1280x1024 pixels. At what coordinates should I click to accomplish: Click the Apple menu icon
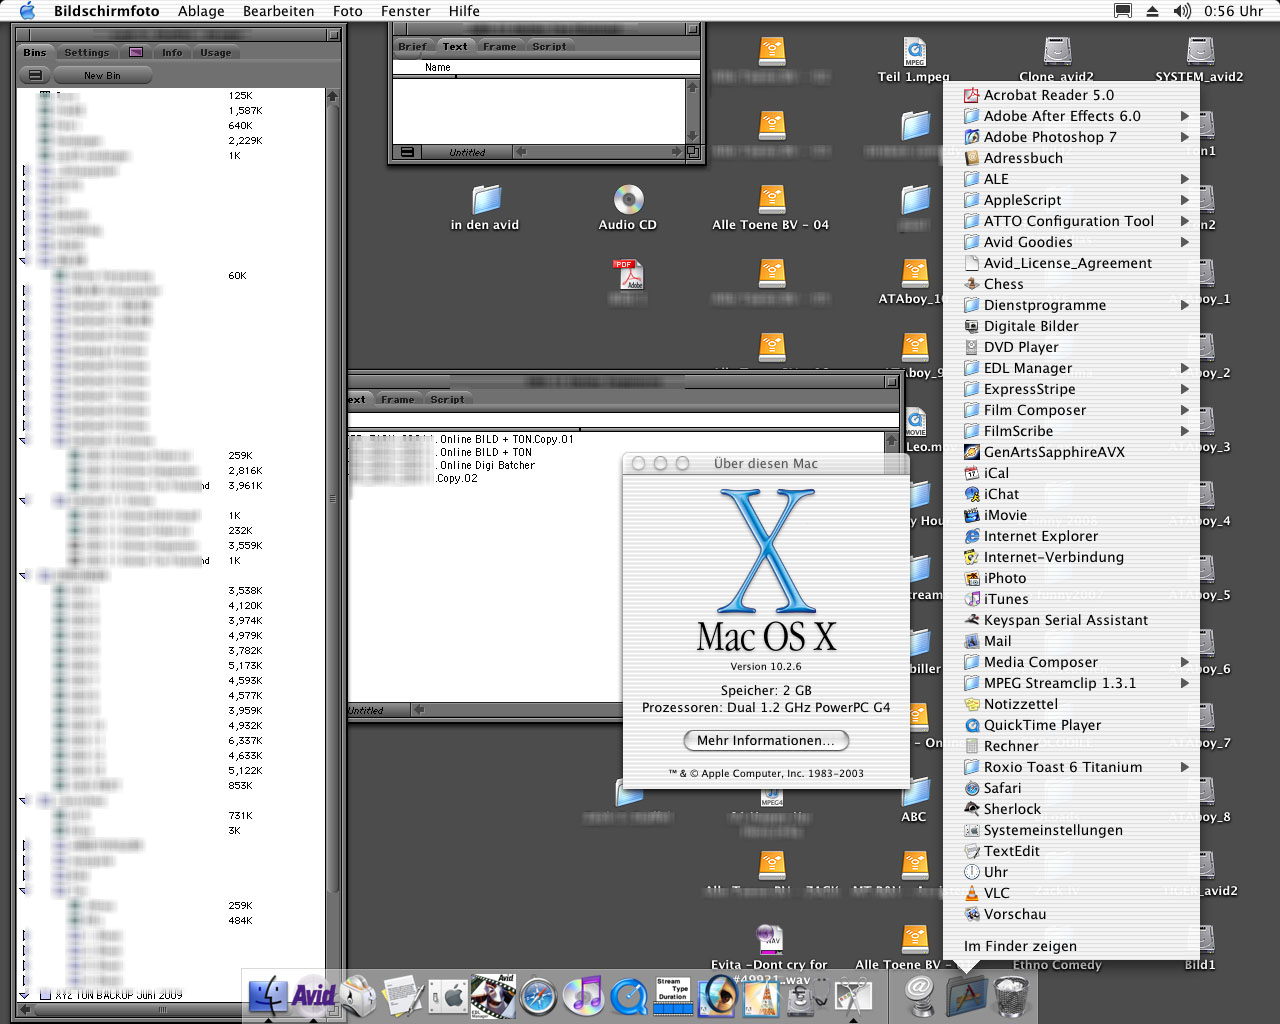coord(27,11)
